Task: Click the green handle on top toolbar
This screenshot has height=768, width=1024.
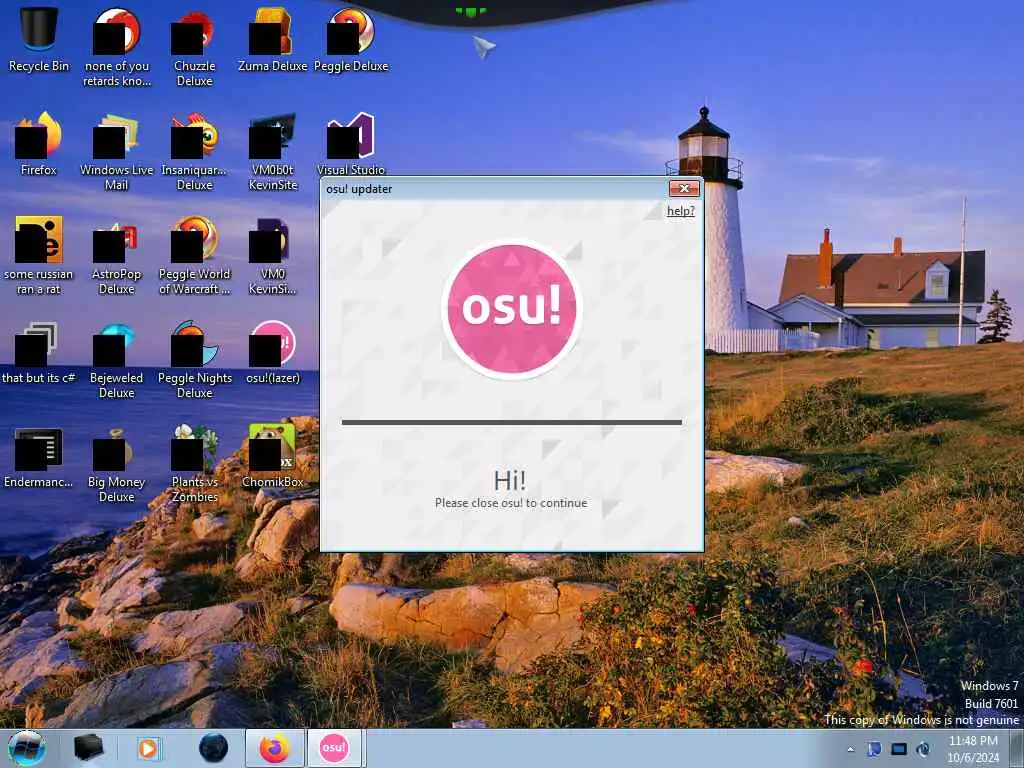Action: [471, 11]
